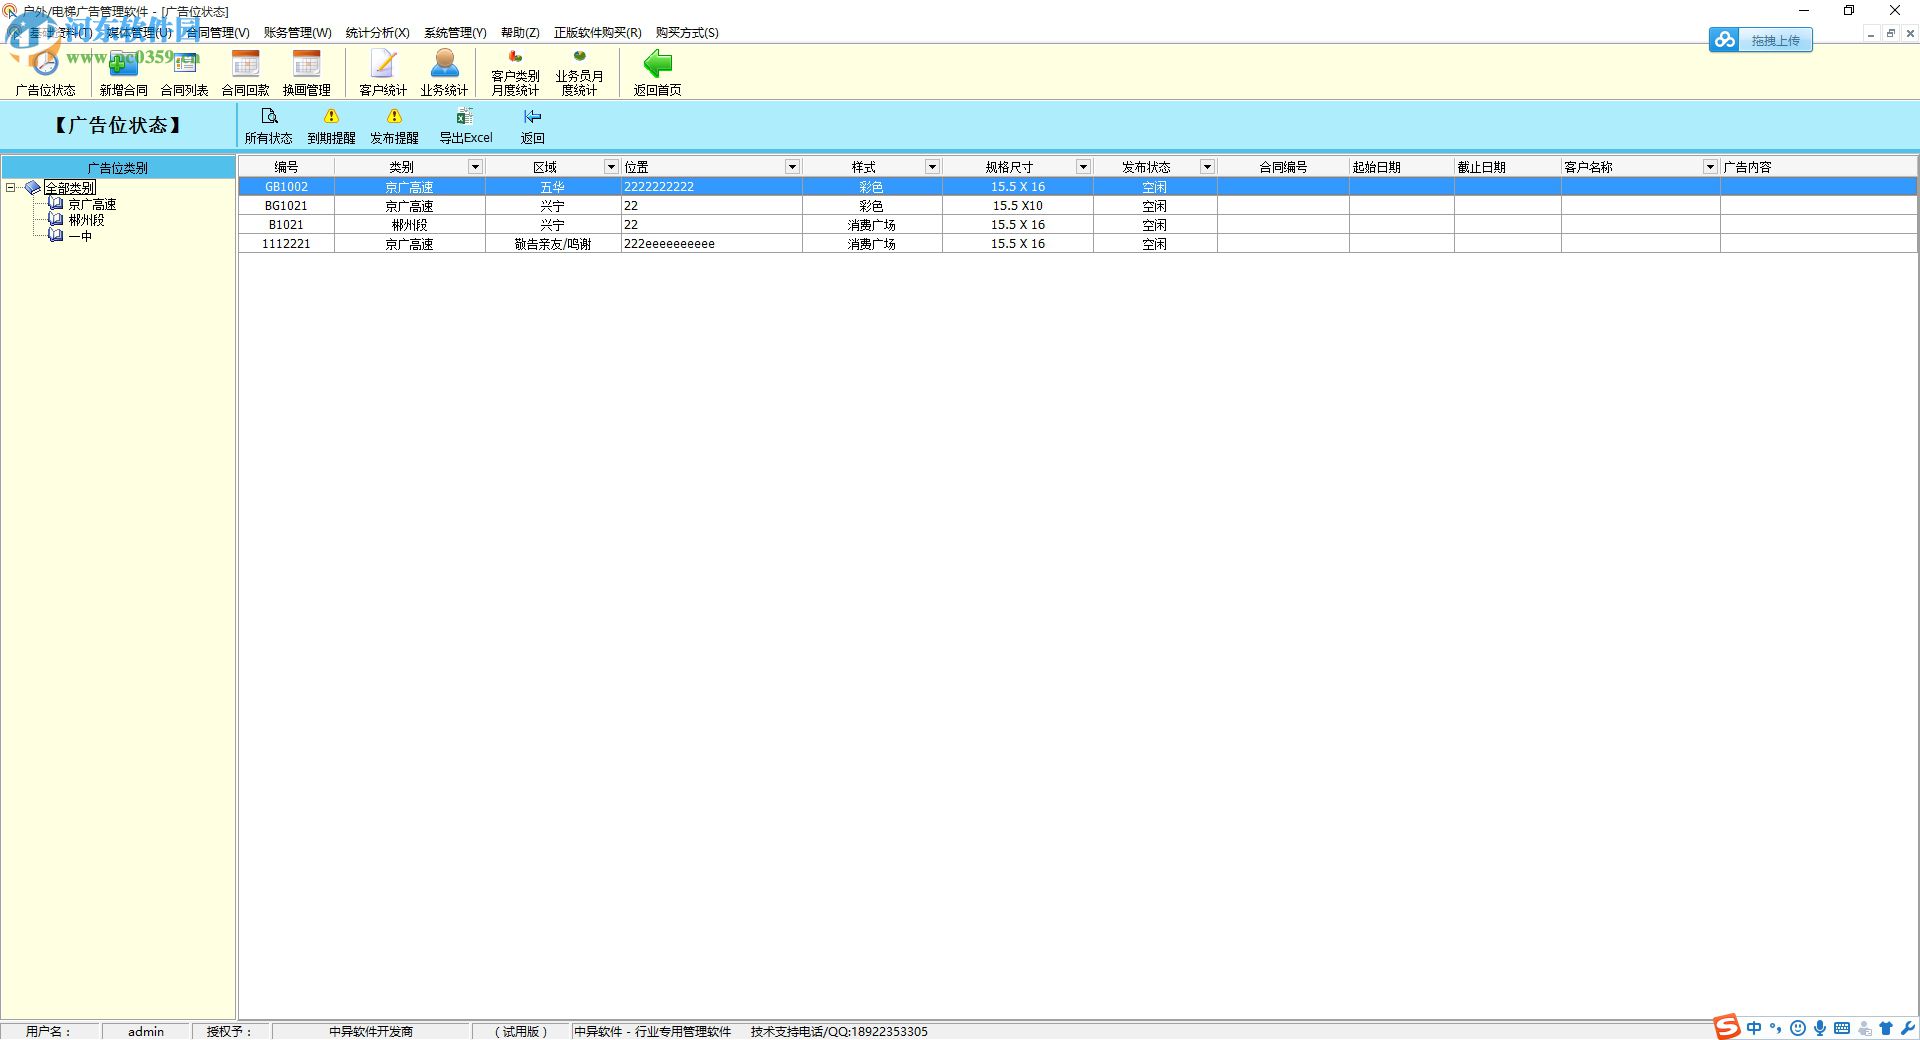This screenshot has width=1920, height=1040.
Task: Show 所有状态 in the sub-toolbar
Action: [x=268, y=126]
